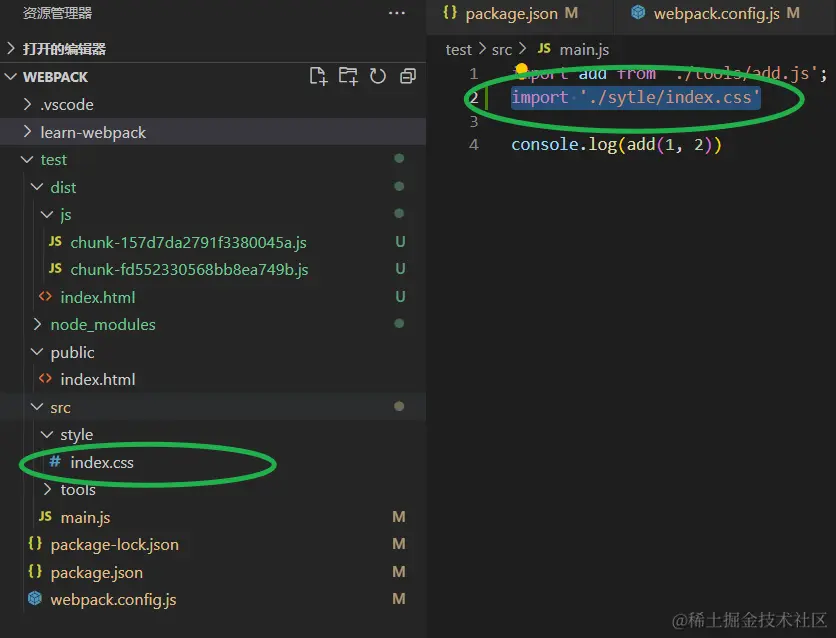This screenshot has width=836, height=638.
Task: Open chunk-fd552330568bb8ea749b.js file
Action: coord(189,270)
